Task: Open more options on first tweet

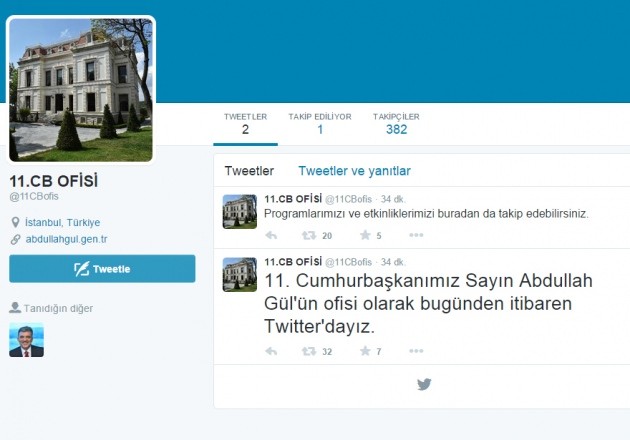Action: [x=416, y=235]
